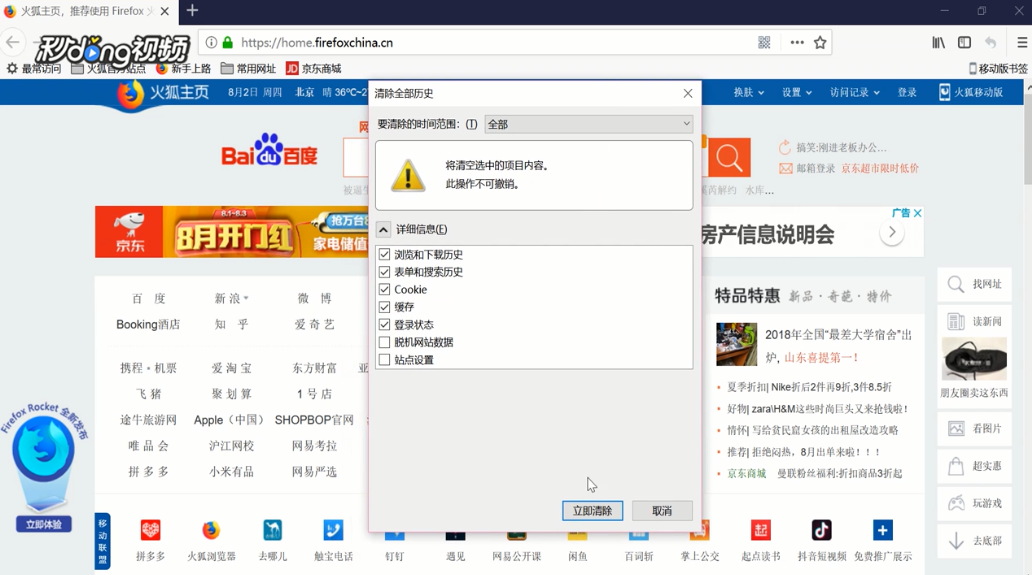Click the 玩游戏 gamepad icon
The image size is (1032, 575).
point(956,503)
